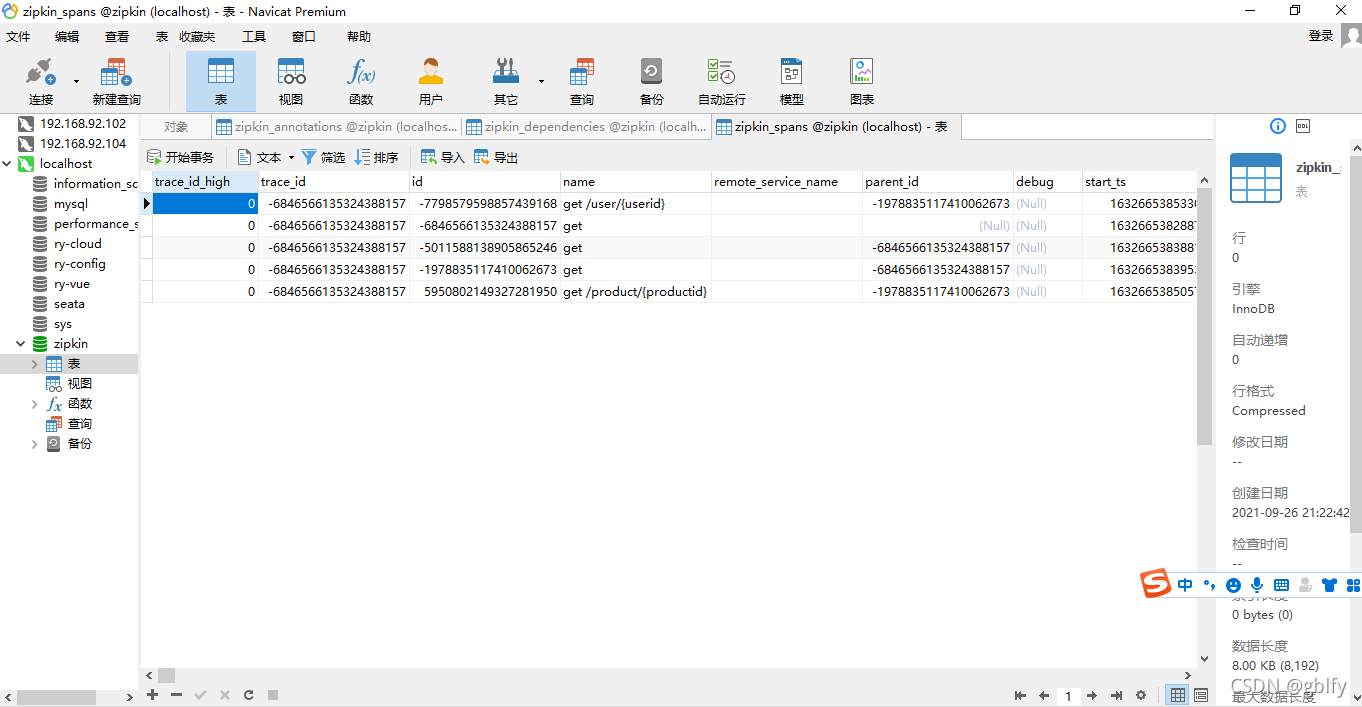
Task: Open the 查询 (Query) toolbar icon
Action: click(x=582, y=81)
